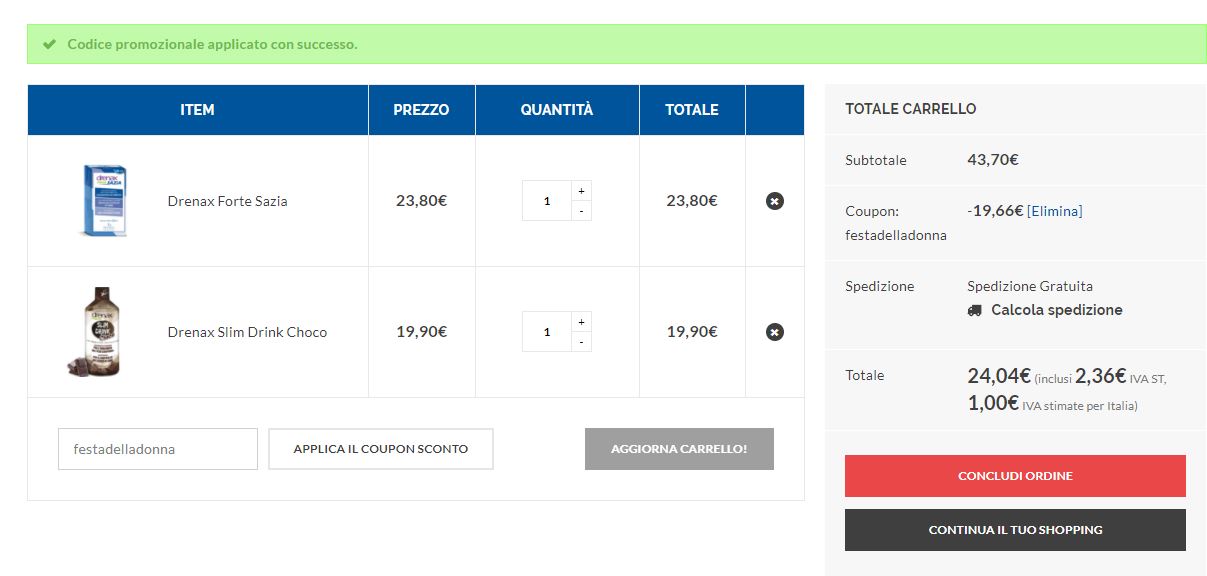Proceed with Concludi ordine button

click(x=1015, y=476)
